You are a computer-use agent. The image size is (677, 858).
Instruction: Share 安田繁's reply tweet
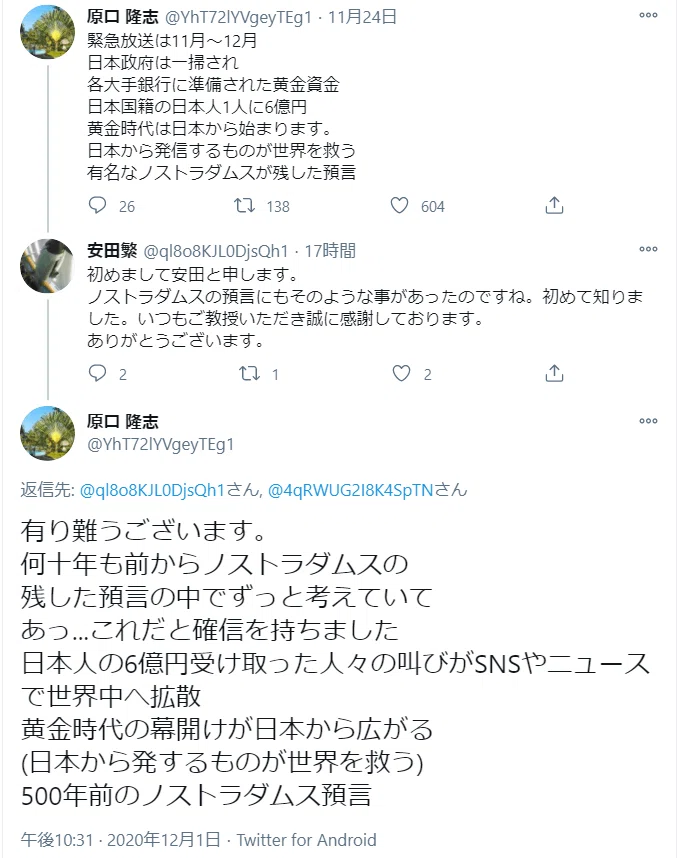(554, 374)
